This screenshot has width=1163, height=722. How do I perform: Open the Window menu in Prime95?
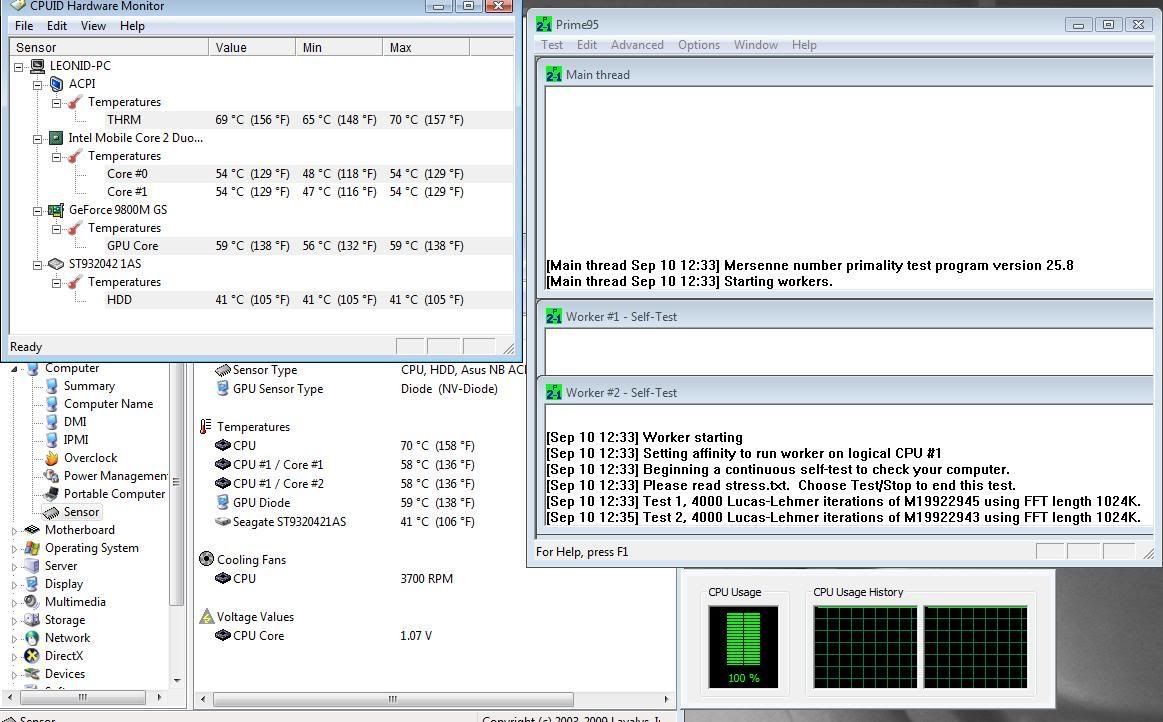(x=756, y=45)
